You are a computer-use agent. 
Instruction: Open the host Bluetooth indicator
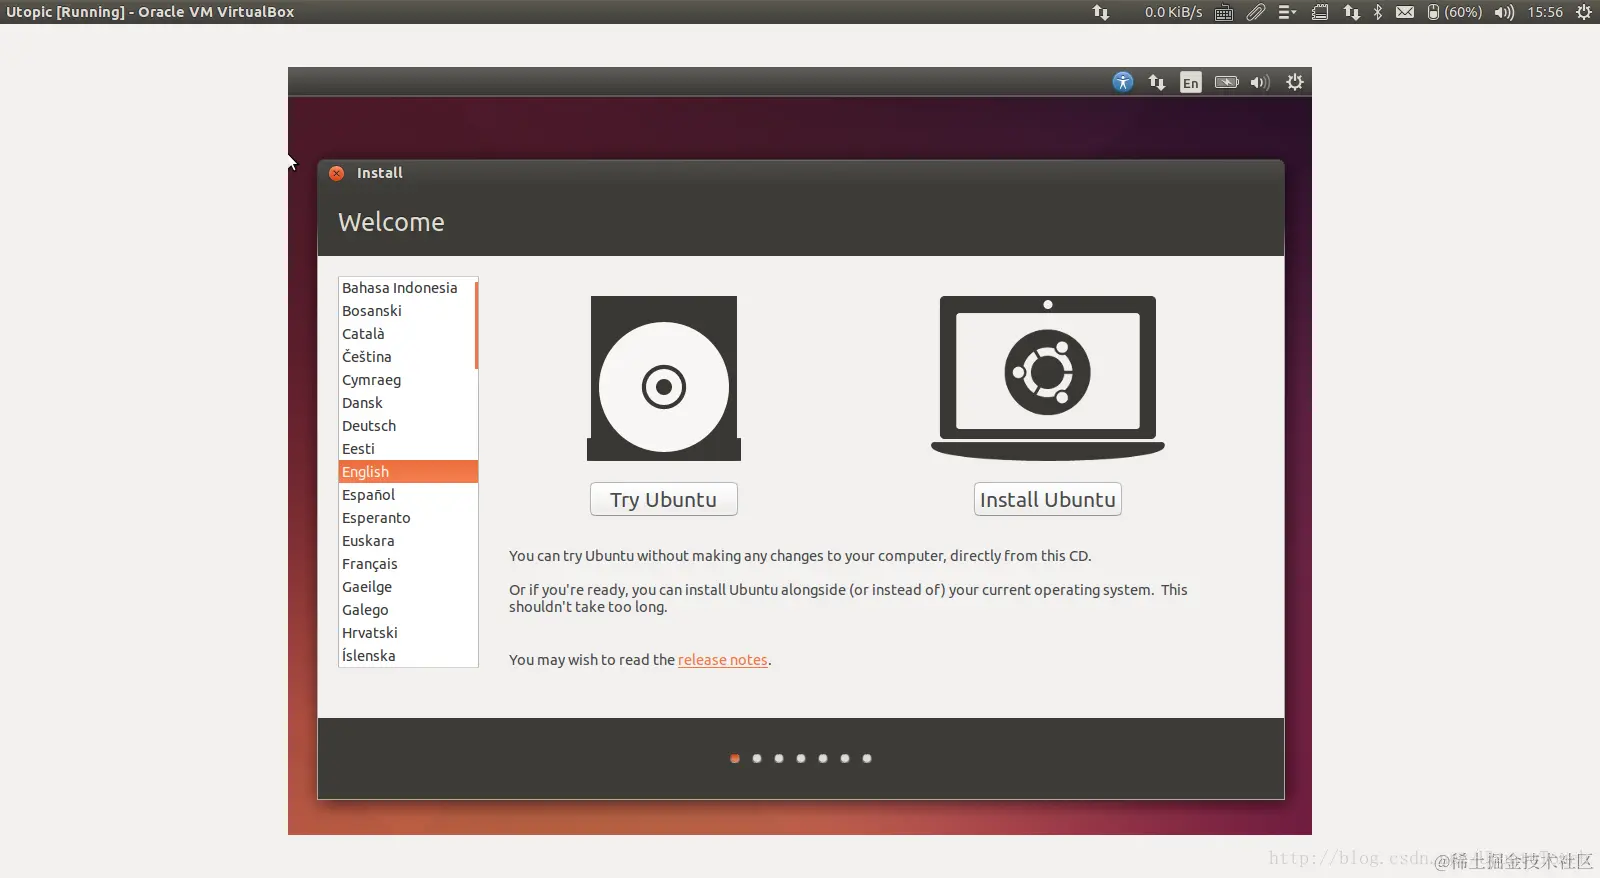click(x=1378, y=12)
